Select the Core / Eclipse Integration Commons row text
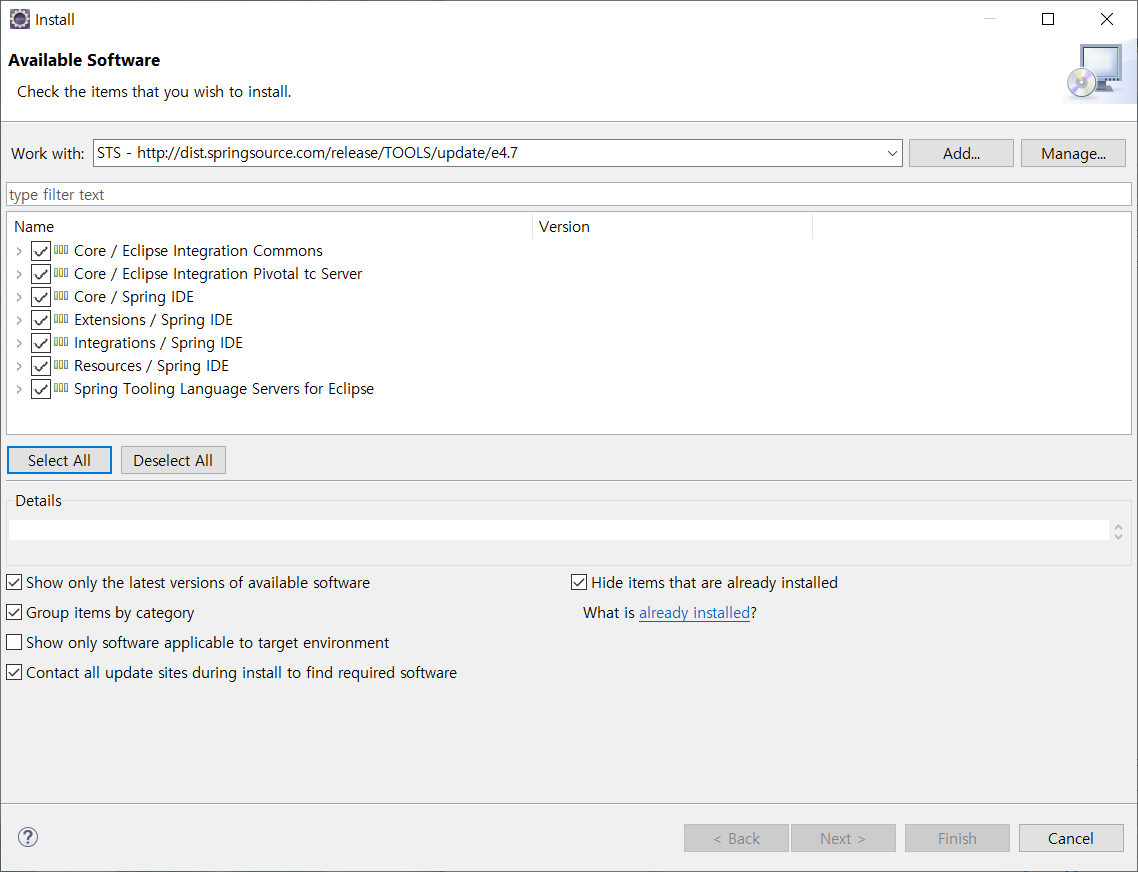This screenshot has width=1138, height=872. [198, 250]
